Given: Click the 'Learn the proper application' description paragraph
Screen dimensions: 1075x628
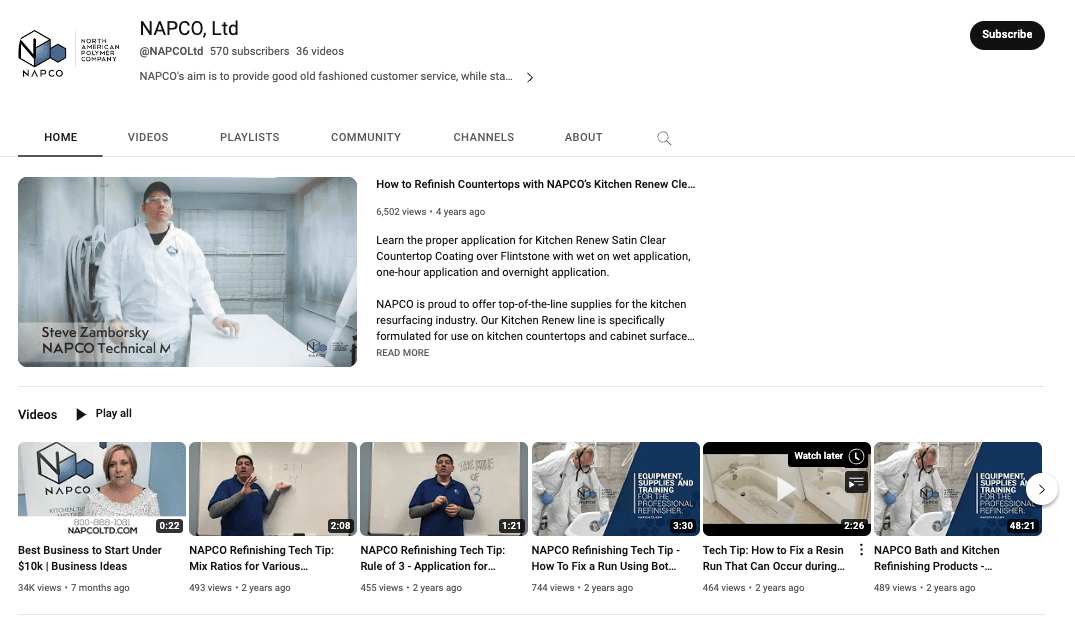Looking at the screenshot, I should (x=533, y=256).
